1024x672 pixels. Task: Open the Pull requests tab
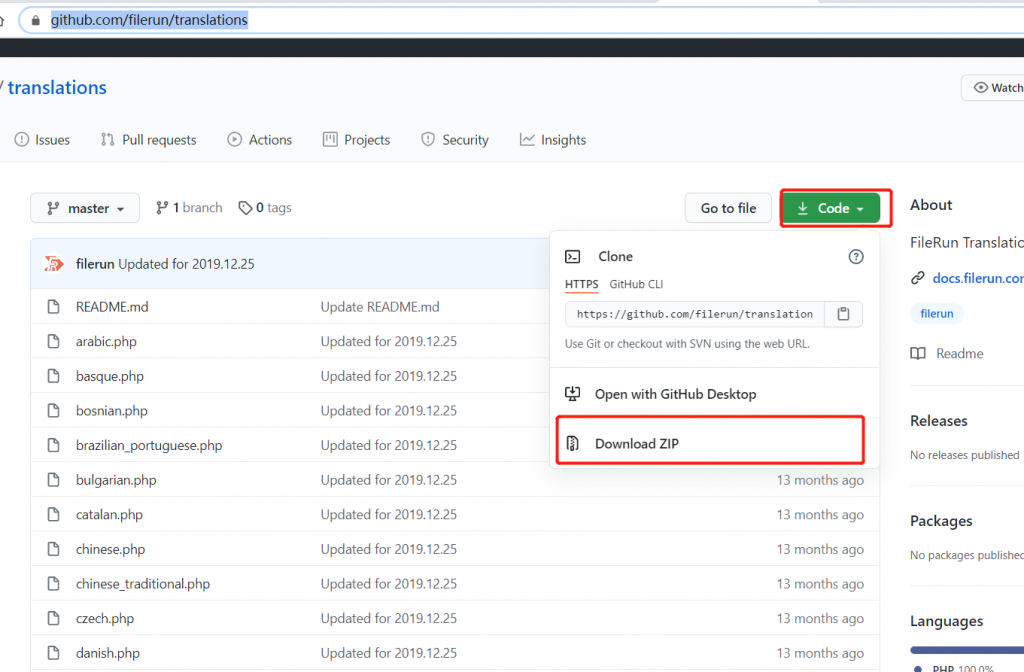148,140
